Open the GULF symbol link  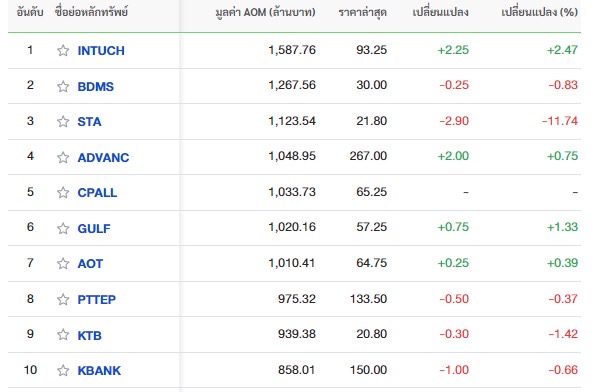click(94, 229)
